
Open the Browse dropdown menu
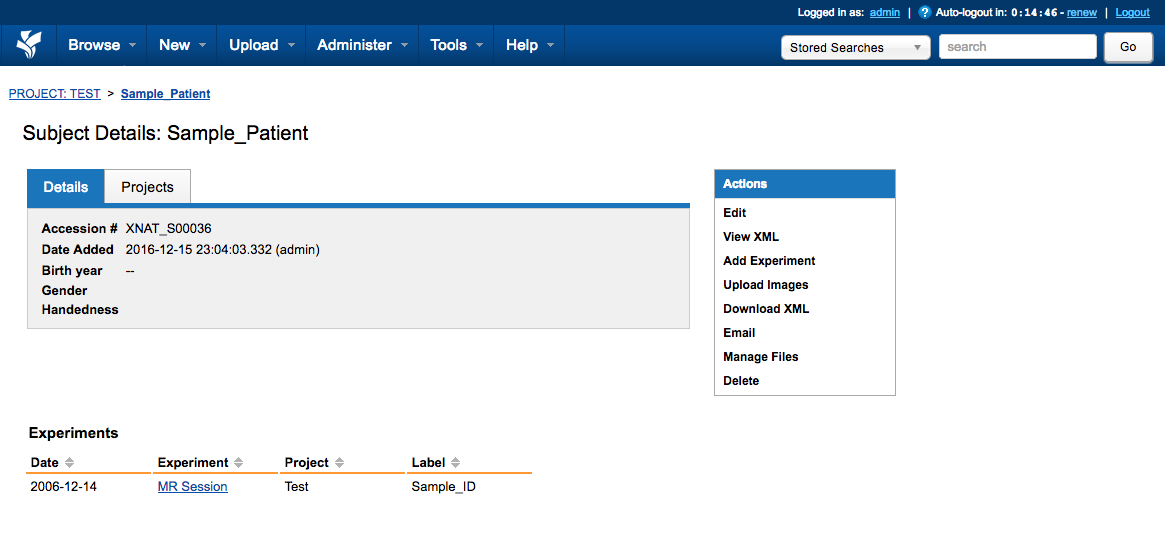tap(102, 45)
